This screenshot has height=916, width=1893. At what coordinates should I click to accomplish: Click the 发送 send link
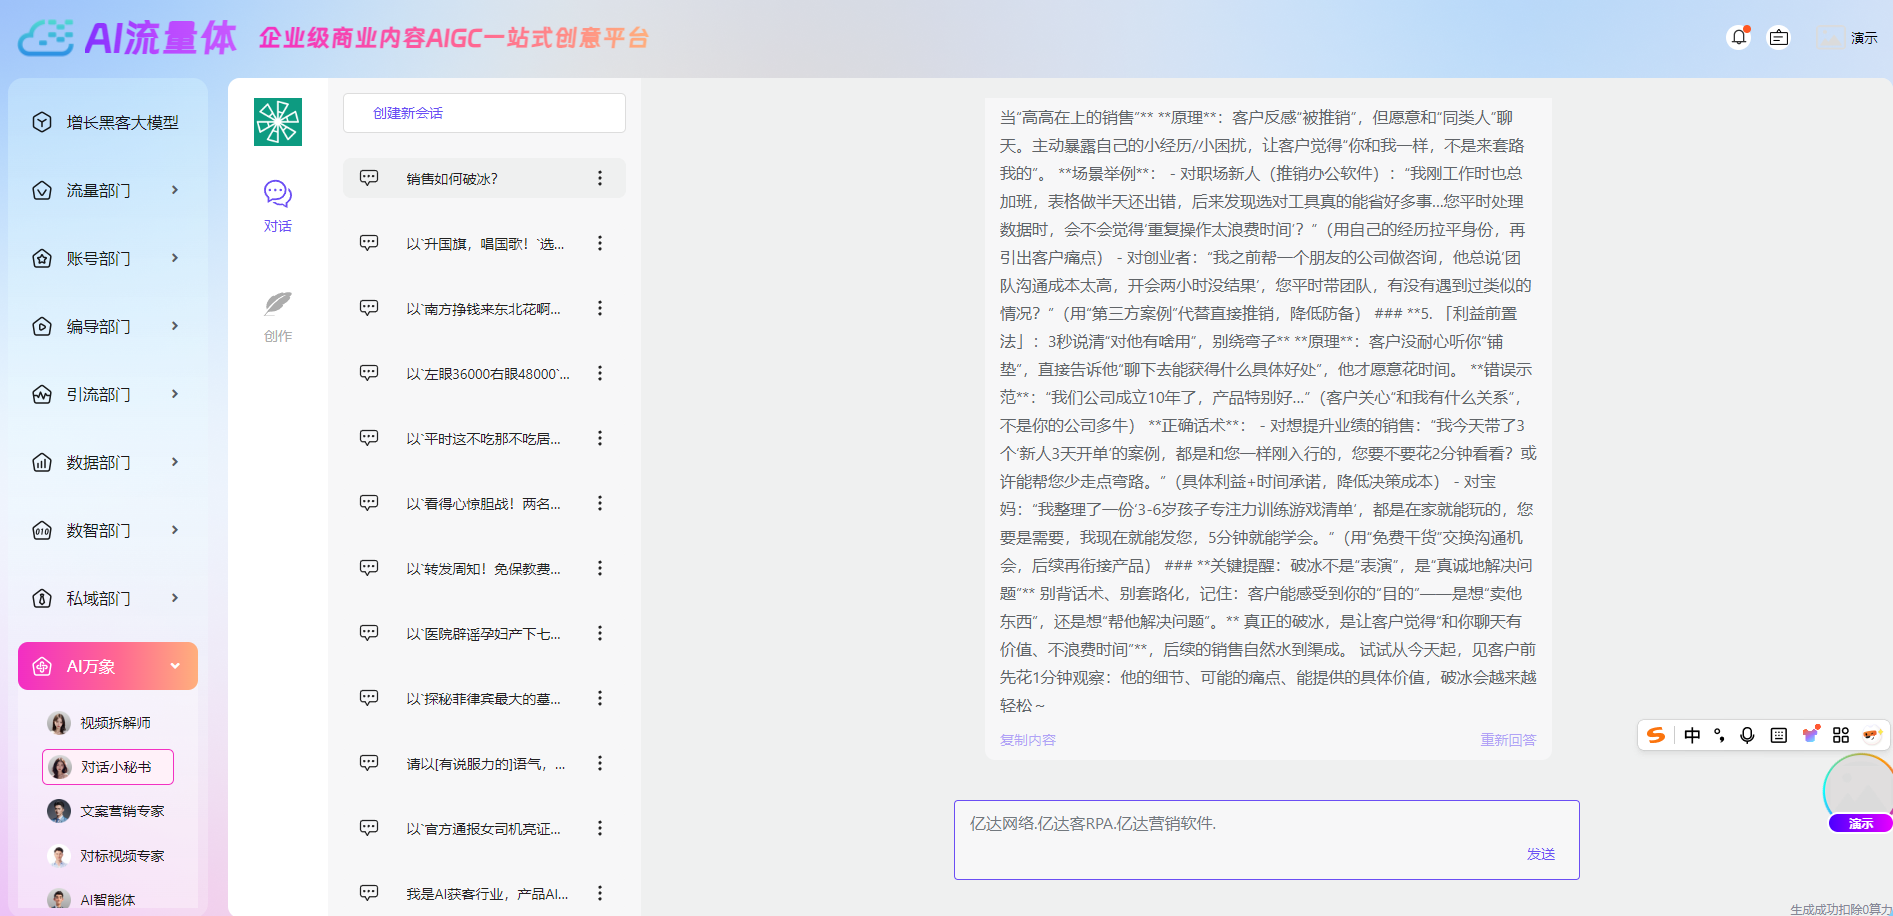pos(1541,854)
